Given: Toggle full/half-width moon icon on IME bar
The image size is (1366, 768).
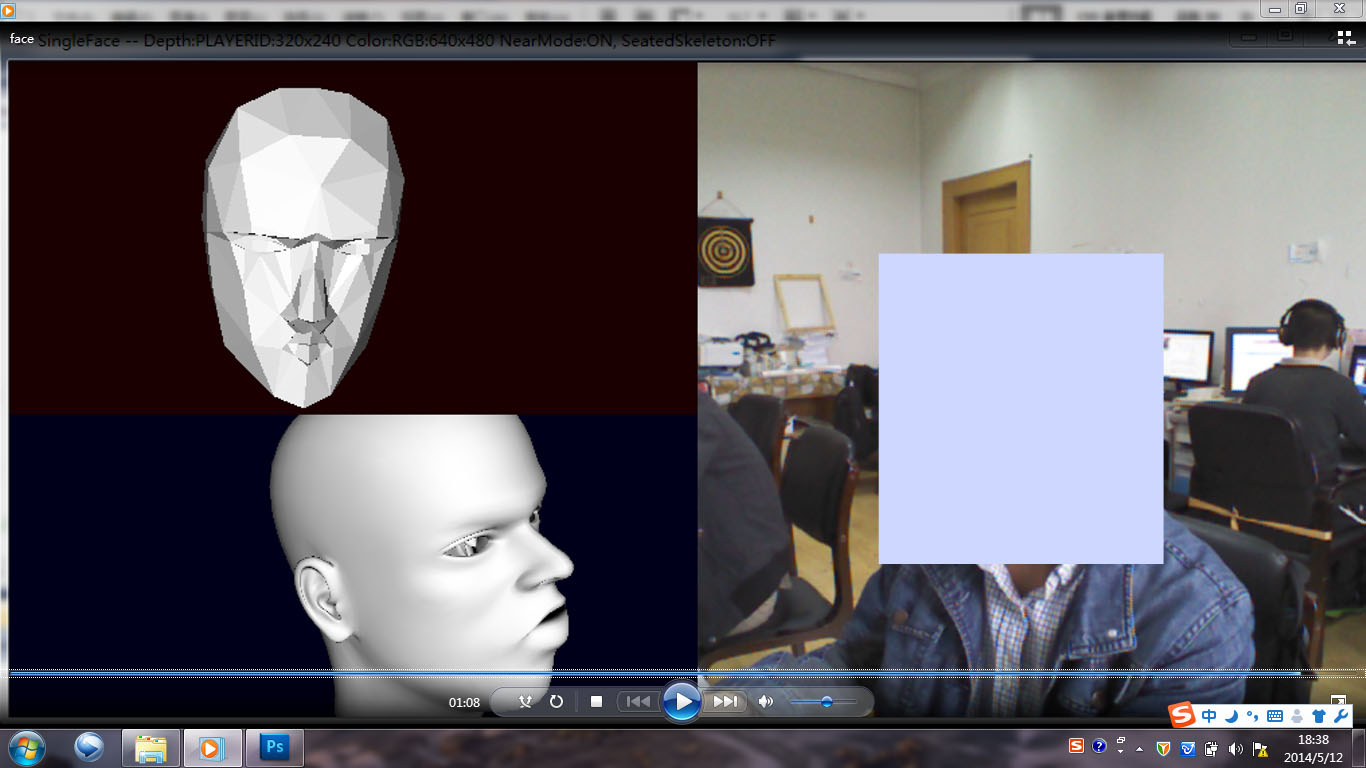Looking at the screenshot, I should (1231, 716).
